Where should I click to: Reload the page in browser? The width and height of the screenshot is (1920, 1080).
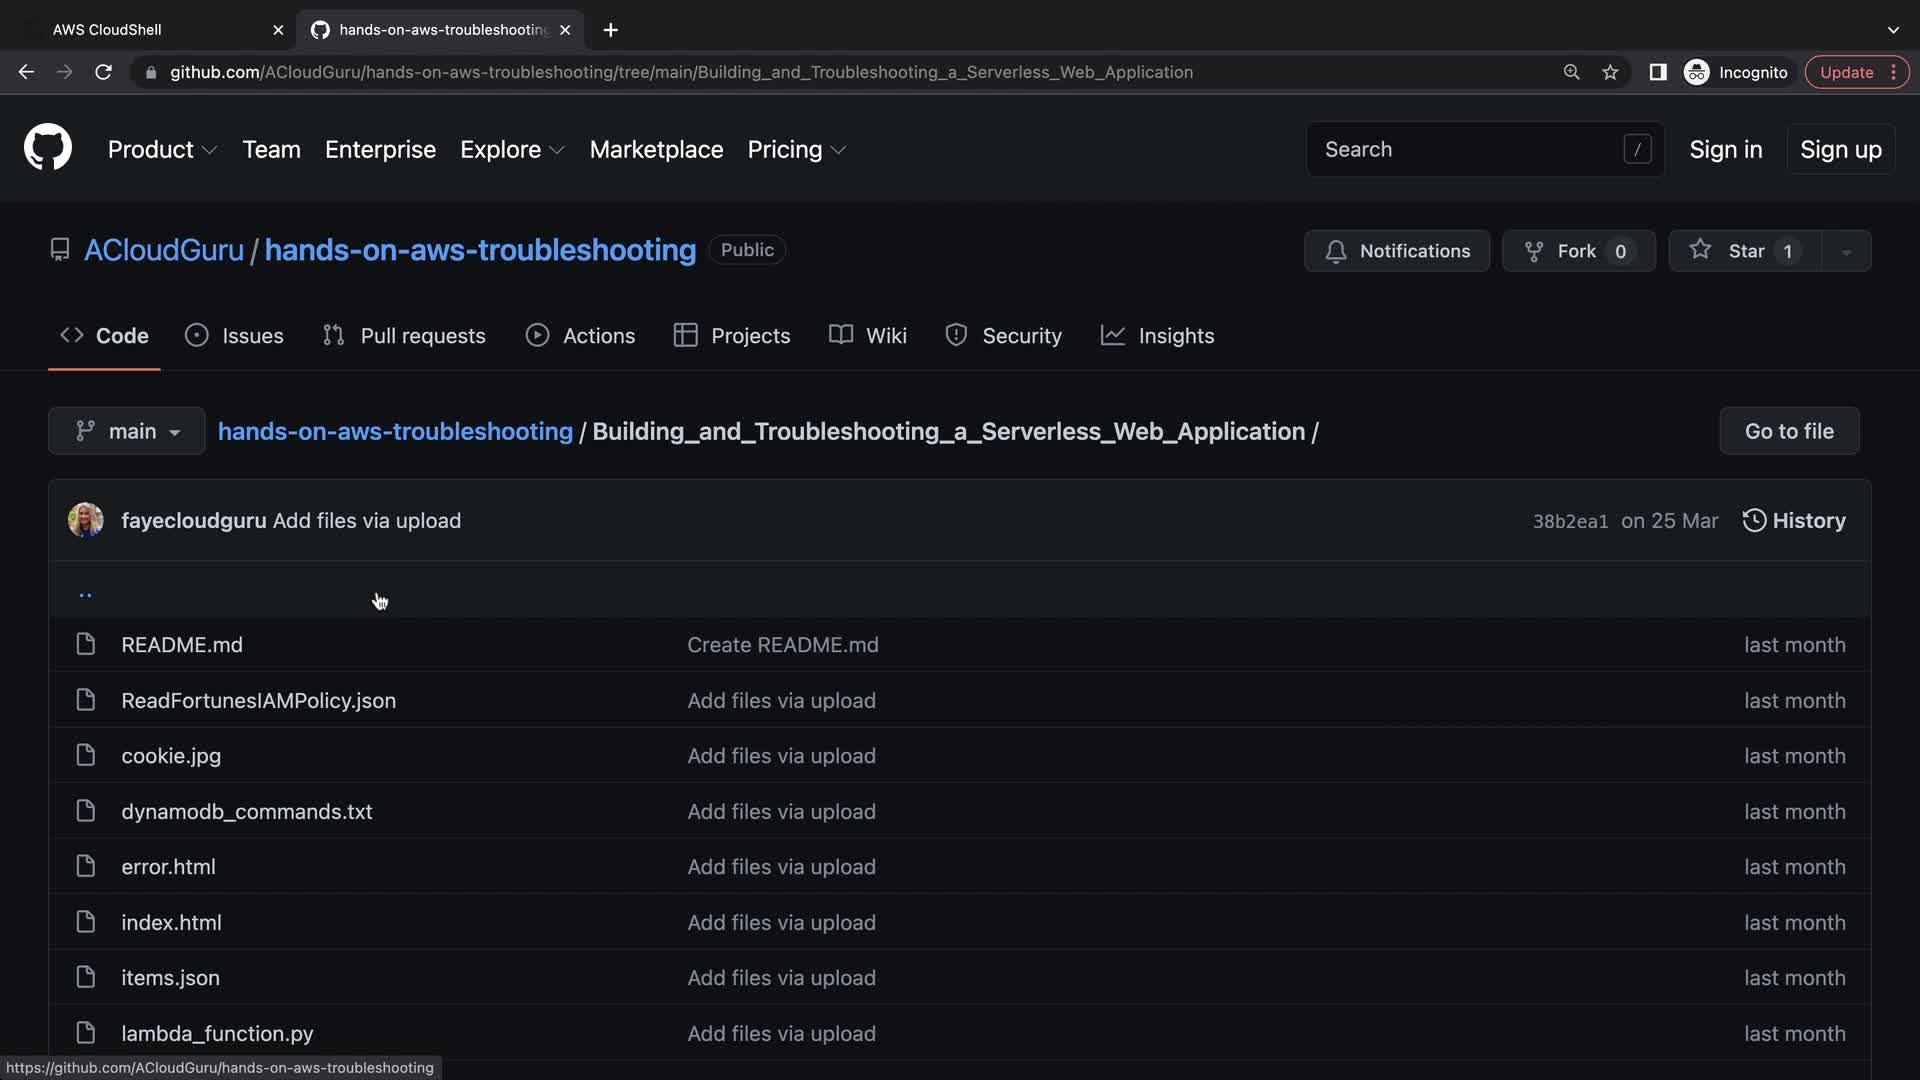[103, 72]
